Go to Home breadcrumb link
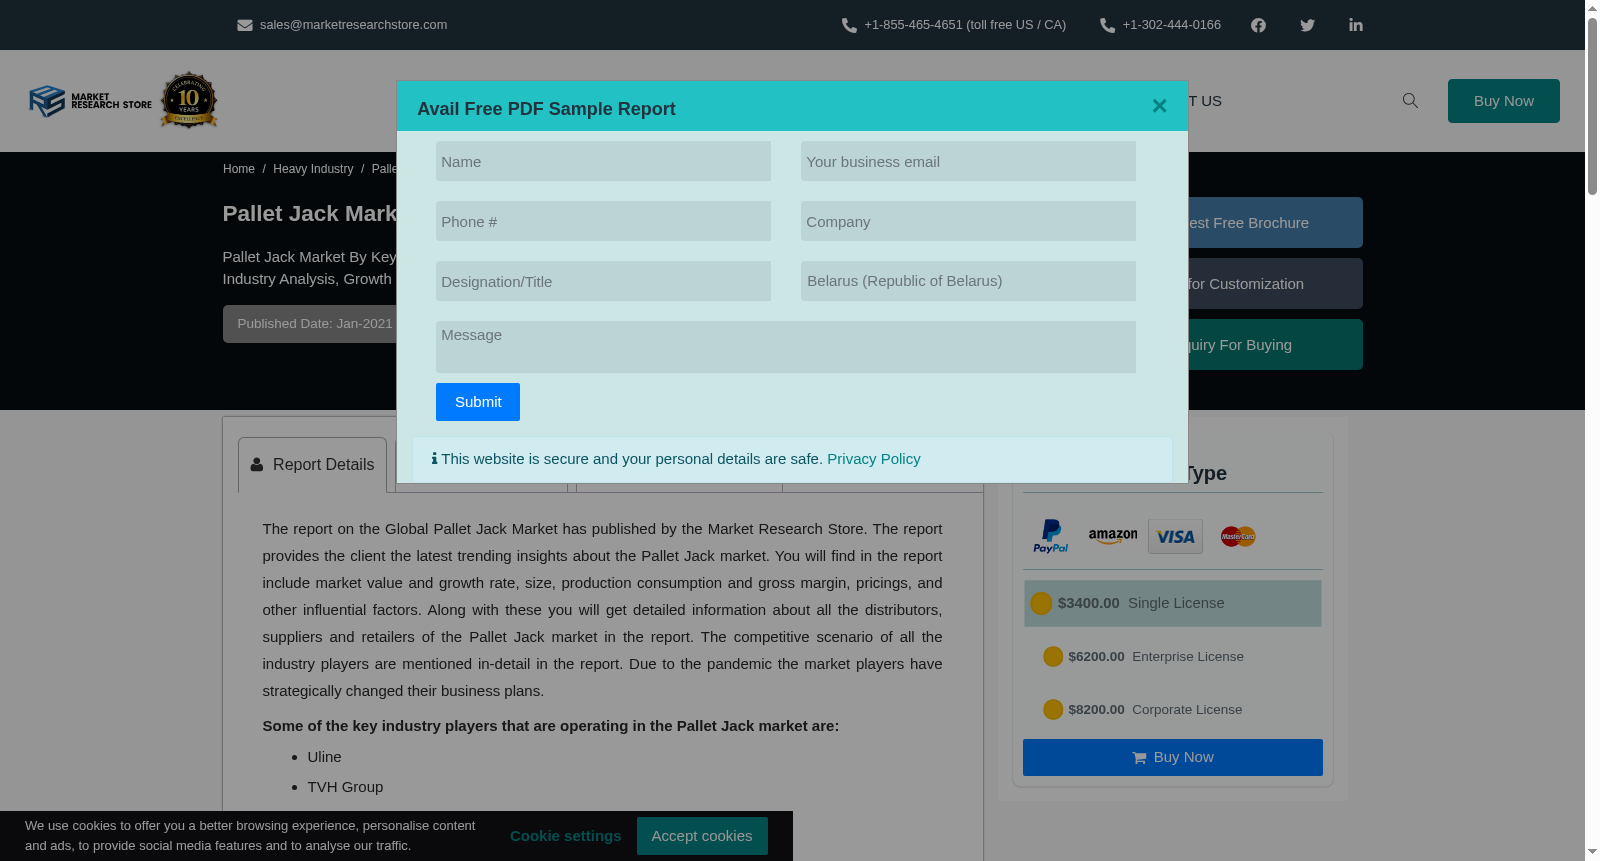This screenshot has width=1600, height=861. tap(239, 169)
